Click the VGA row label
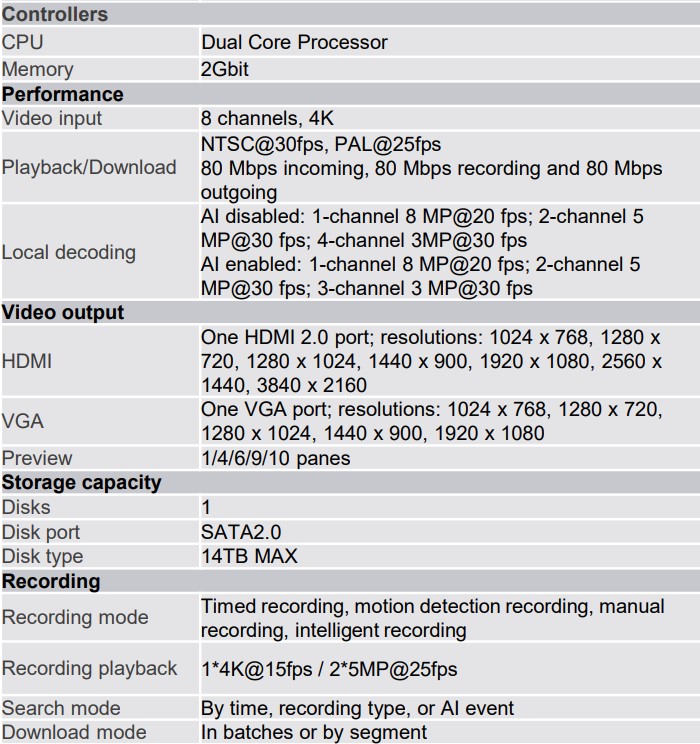Screen dimensions: 700x744 coord(23,421)
